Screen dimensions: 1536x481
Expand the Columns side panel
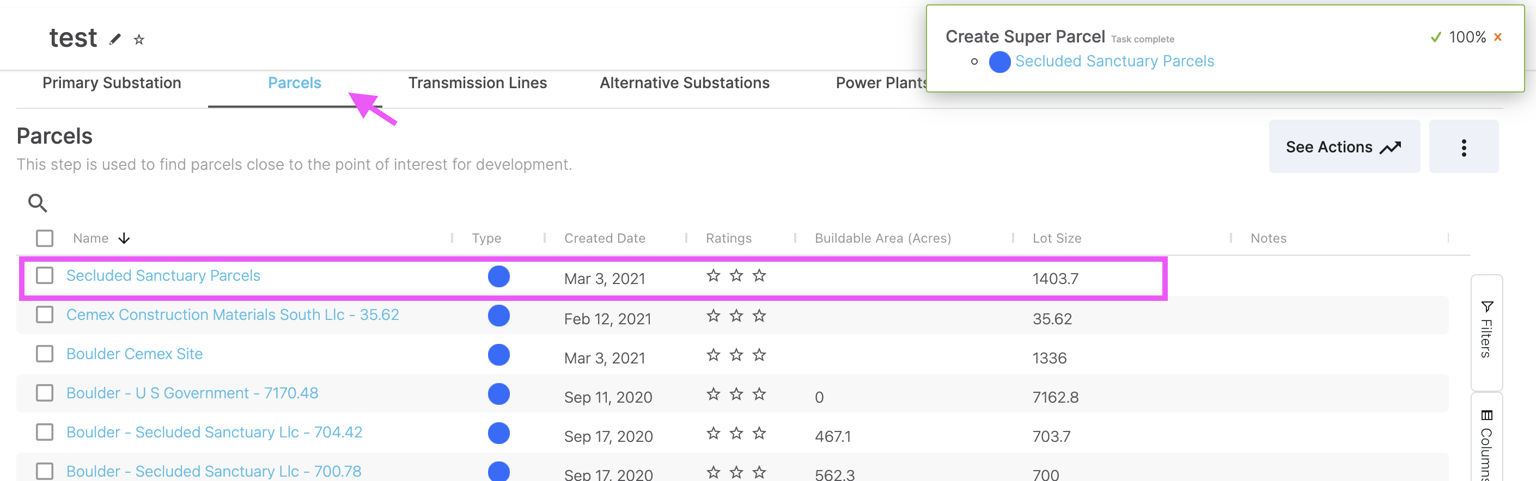[x=1486, y=440]
